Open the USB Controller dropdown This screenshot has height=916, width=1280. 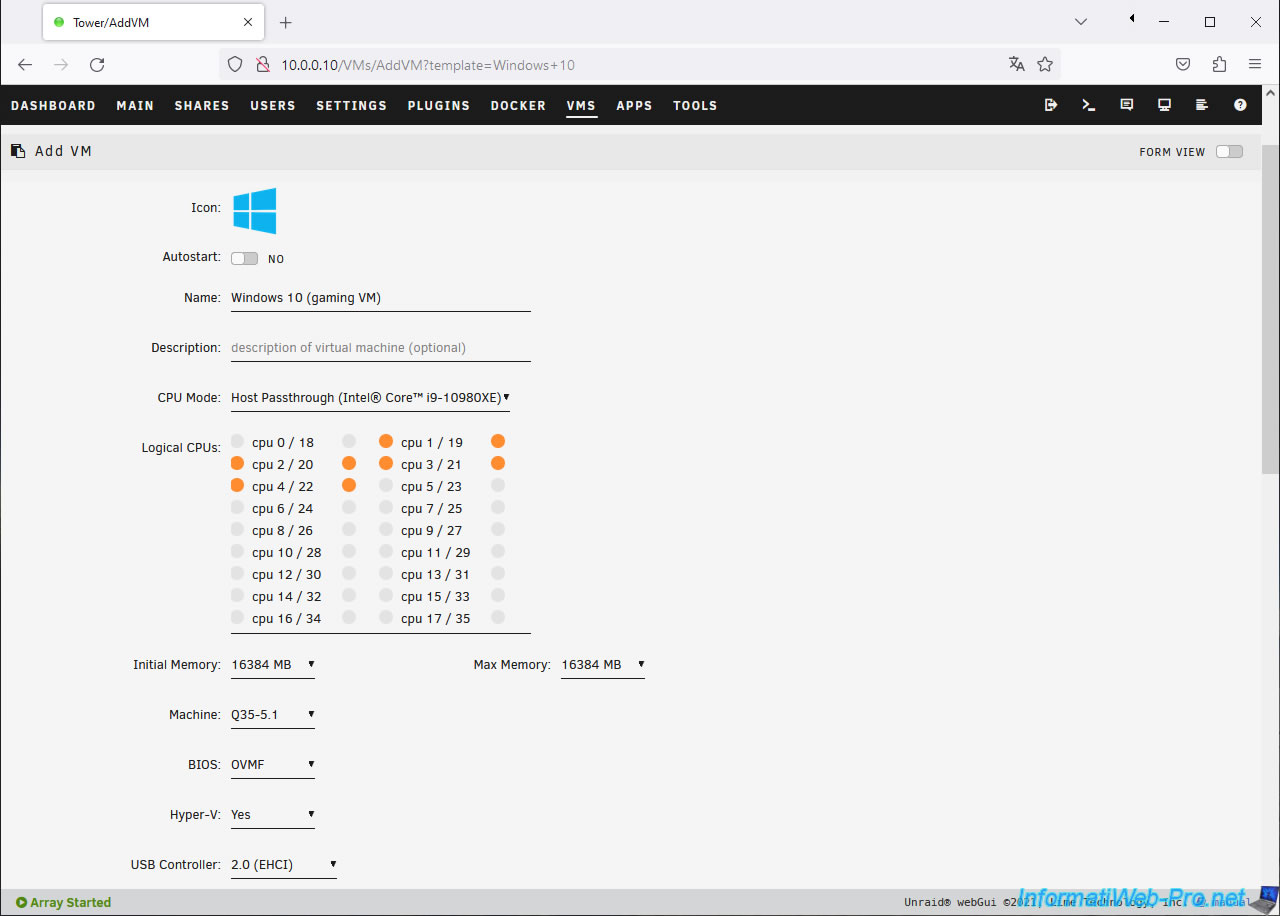tap(284, 865)
